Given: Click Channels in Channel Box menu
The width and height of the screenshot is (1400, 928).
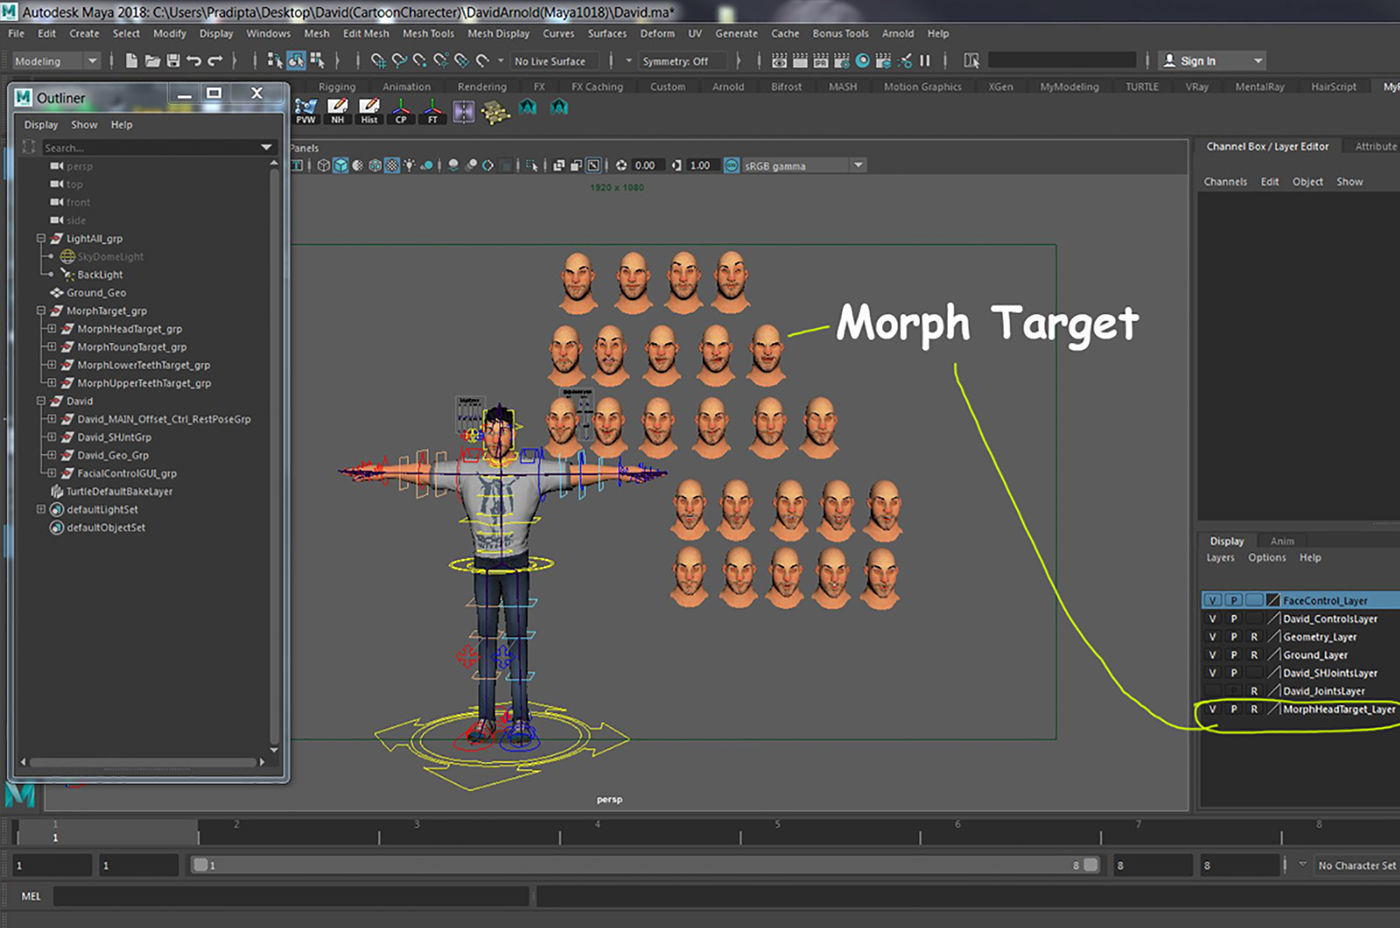Looking at the screenshot, I should point(1225,182).
